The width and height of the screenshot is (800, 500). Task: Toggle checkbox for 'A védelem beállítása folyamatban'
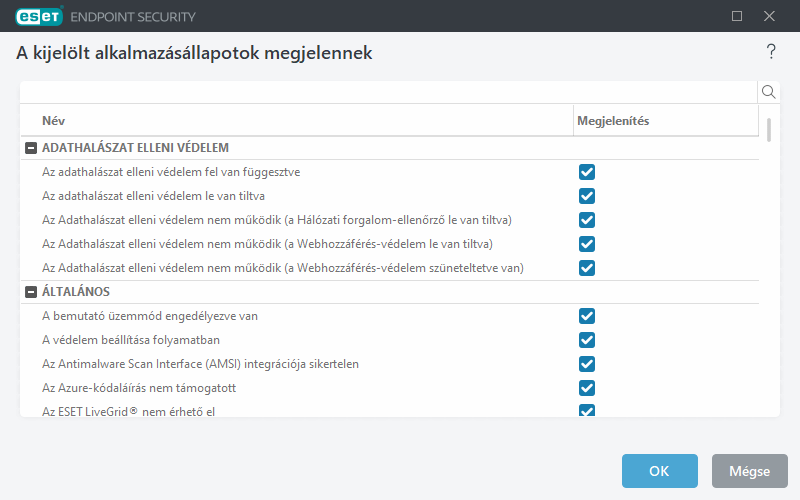(587, 340)
